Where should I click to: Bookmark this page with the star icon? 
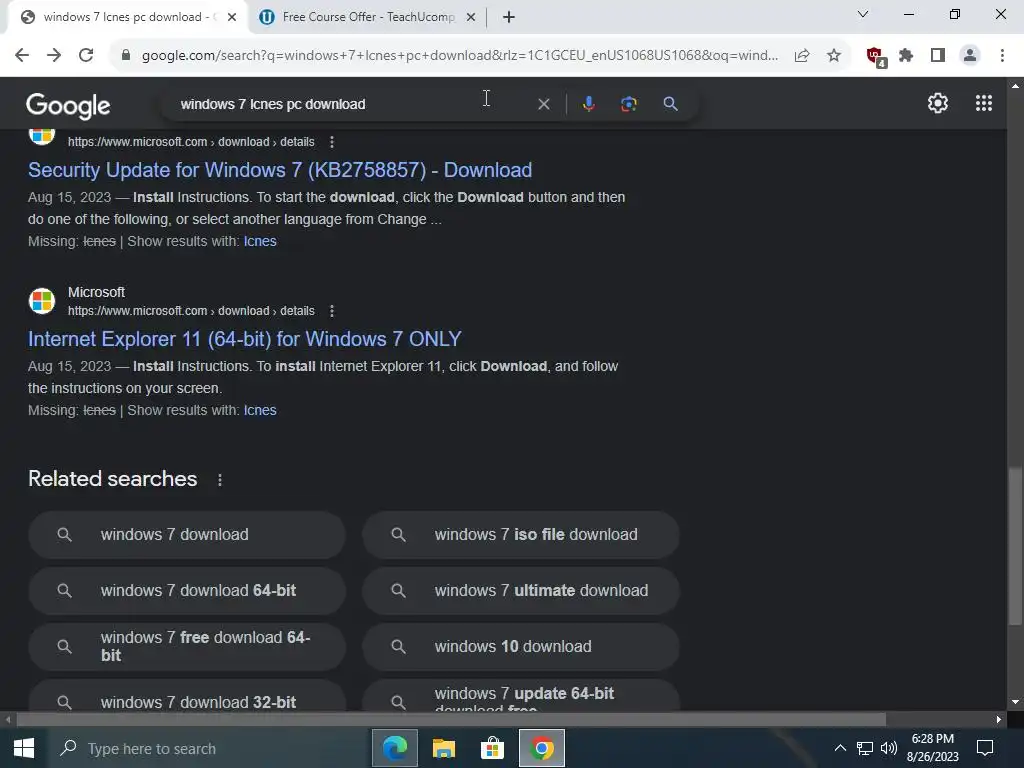(x=834, y=56)
